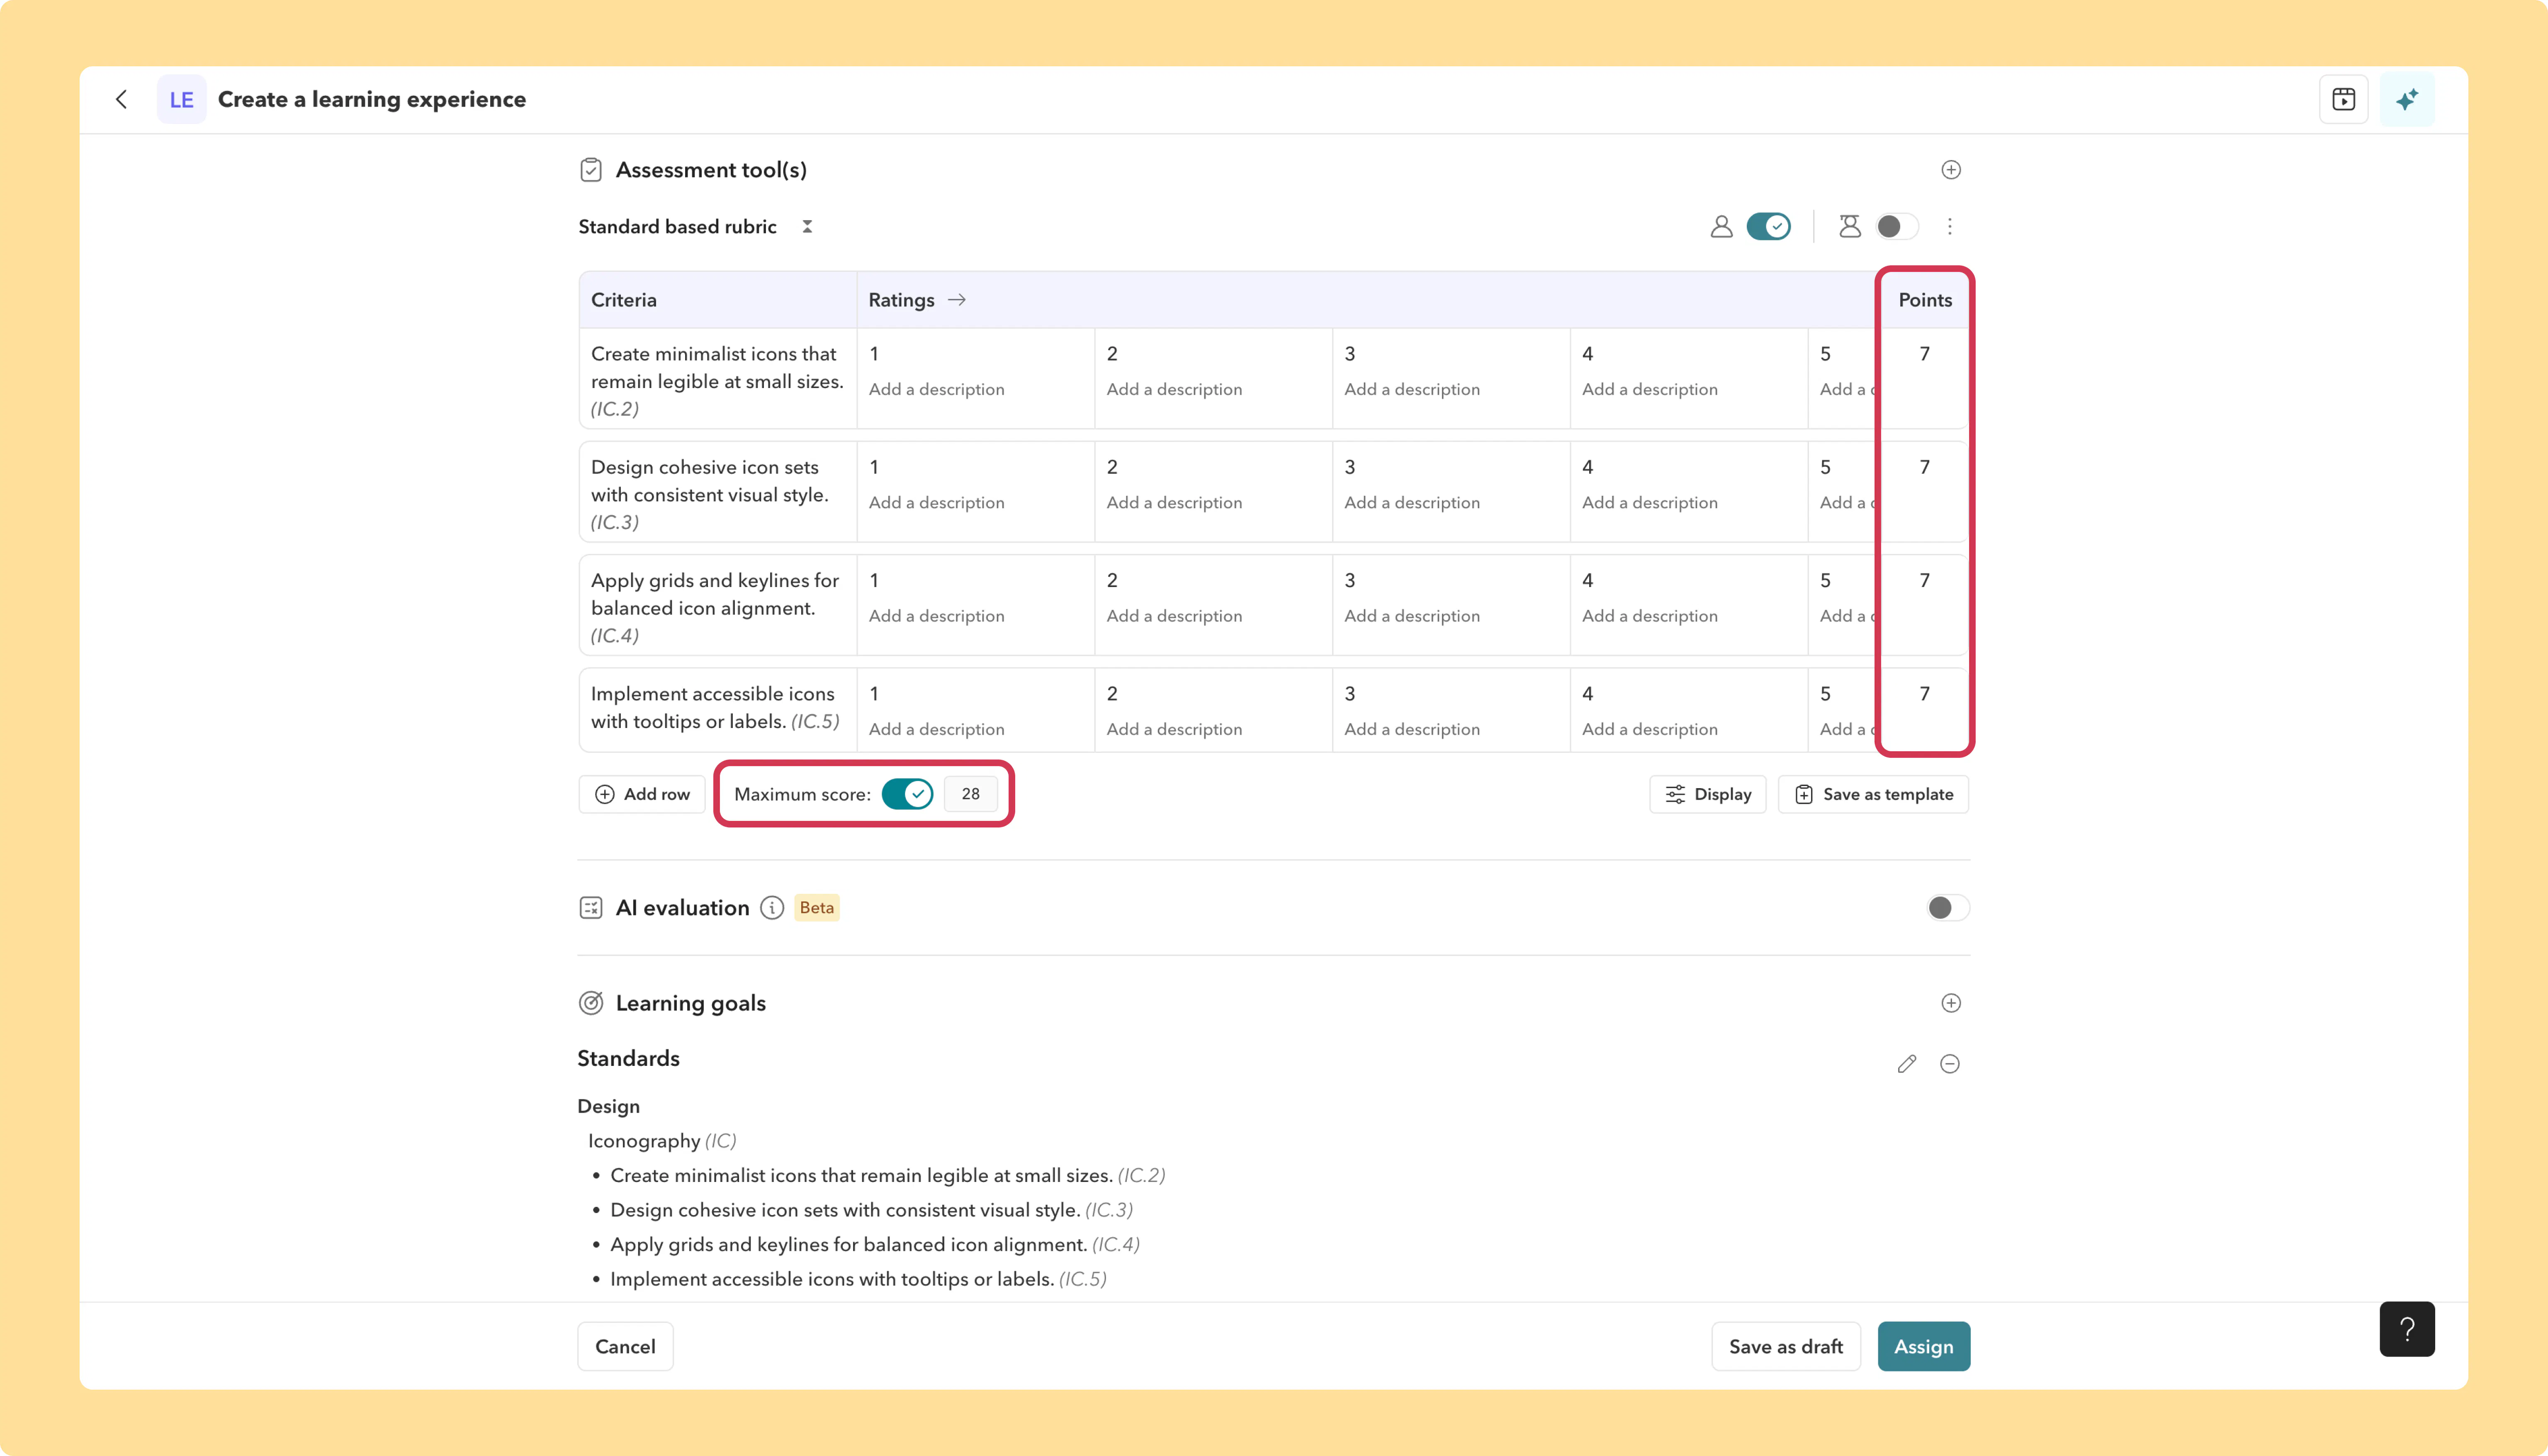Click the Ratings column header label
The image size is (2548, 1456).
pyautogui.click(x=901, y=300)
